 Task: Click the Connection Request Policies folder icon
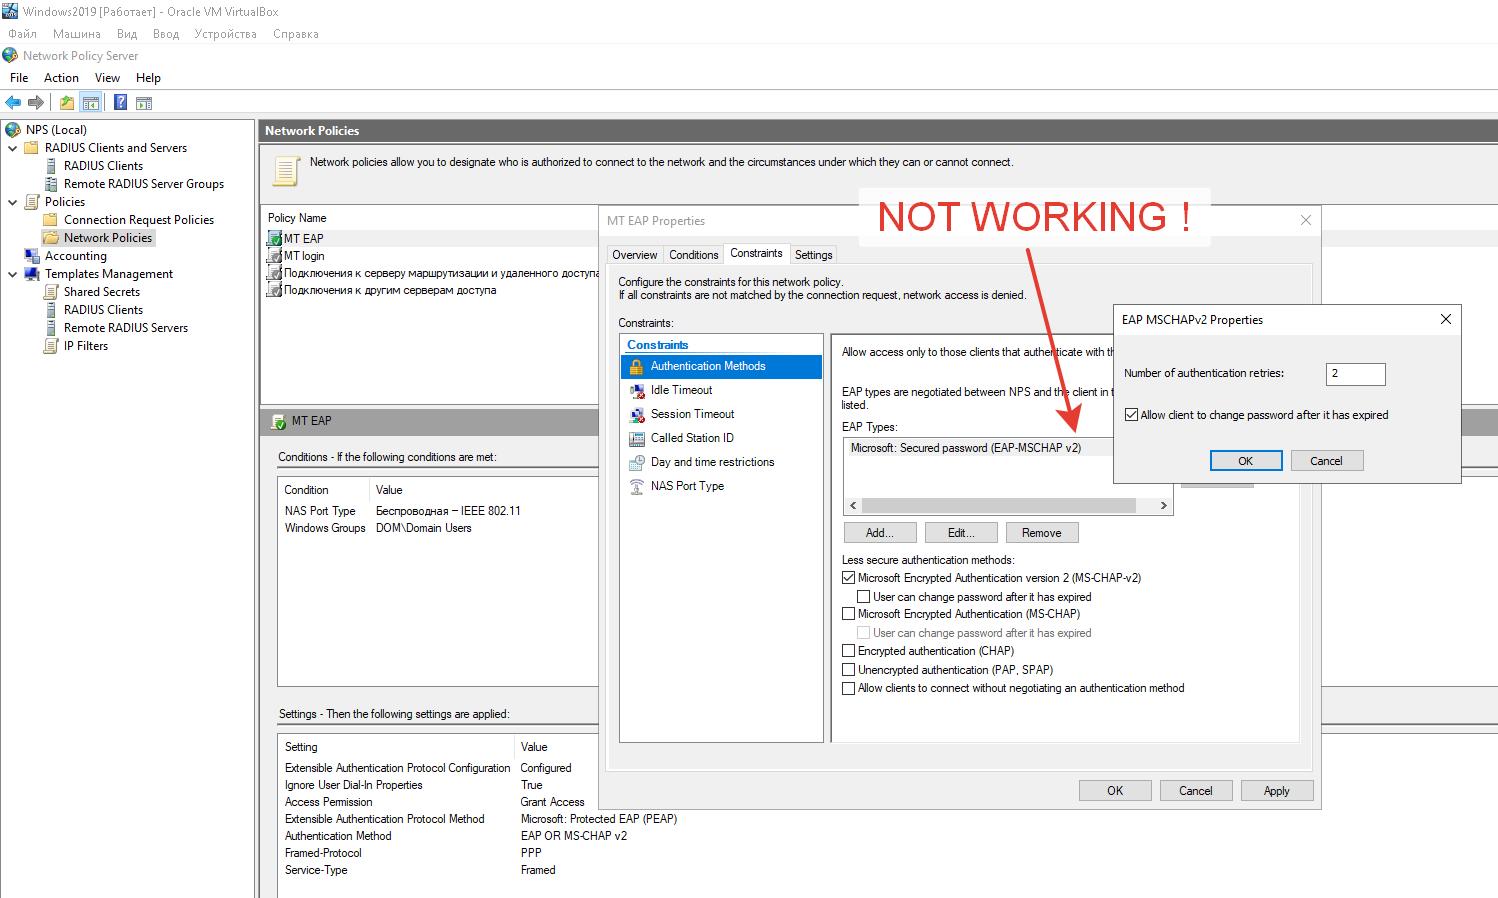coord(51,220)
